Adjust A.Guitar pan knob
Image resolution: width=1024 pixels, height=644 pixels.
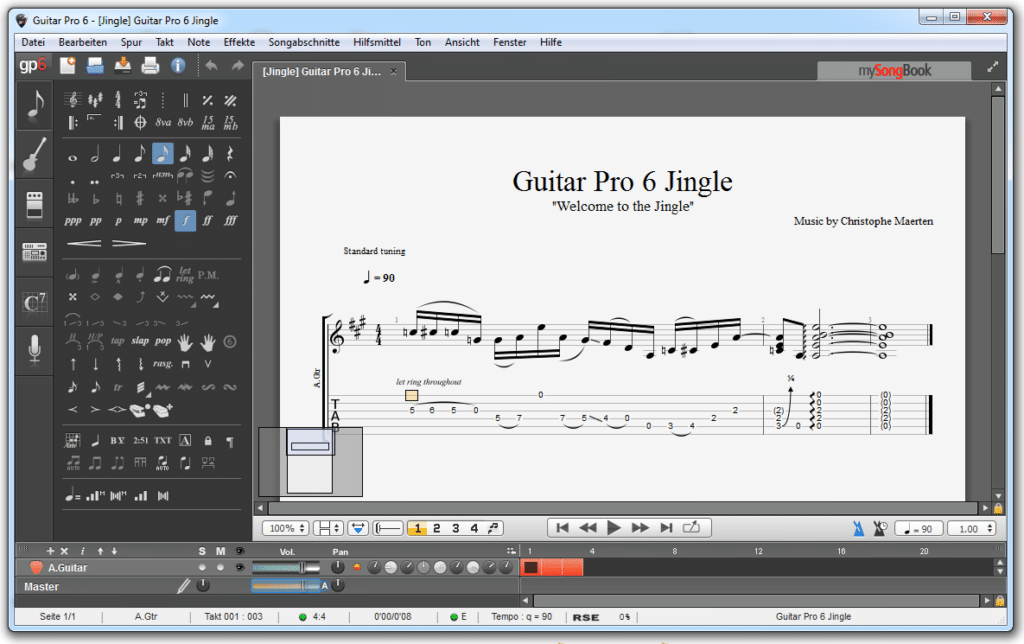click(x=338, y=568)
